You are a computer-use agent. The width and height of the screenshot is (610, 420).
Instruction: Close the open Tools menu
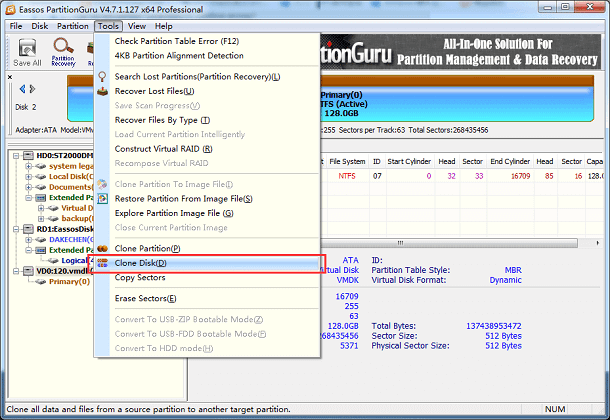click(108, 26)
